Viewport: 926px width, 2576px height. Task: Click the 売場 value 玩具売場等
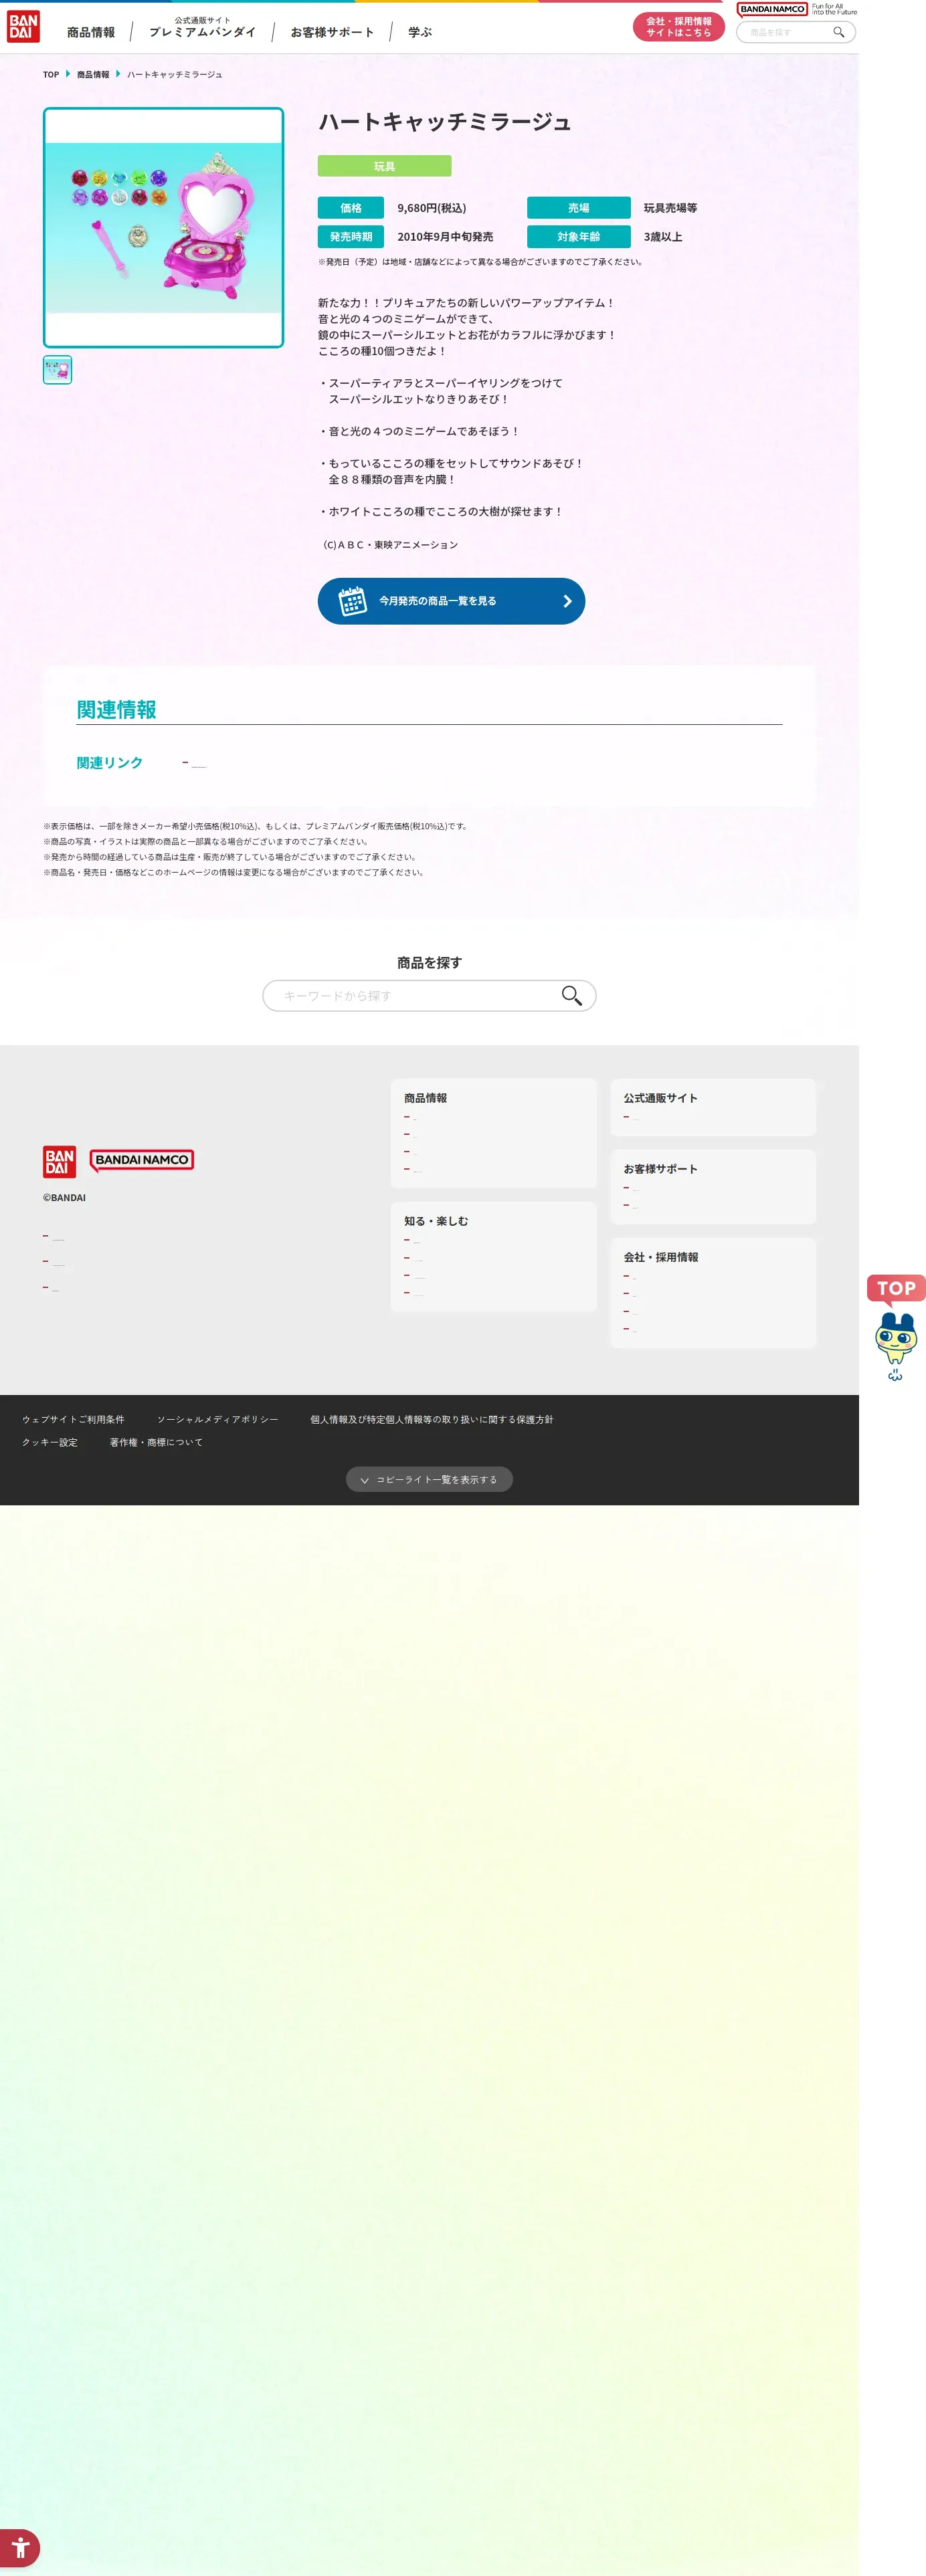coord(670,208)
